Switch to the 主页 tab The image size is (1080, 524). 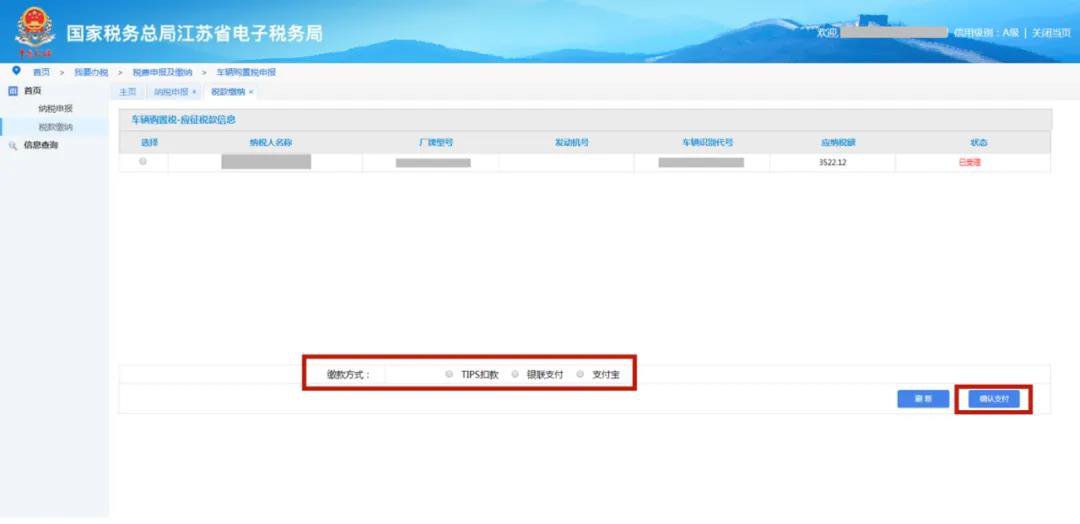[x=127, y=92]
